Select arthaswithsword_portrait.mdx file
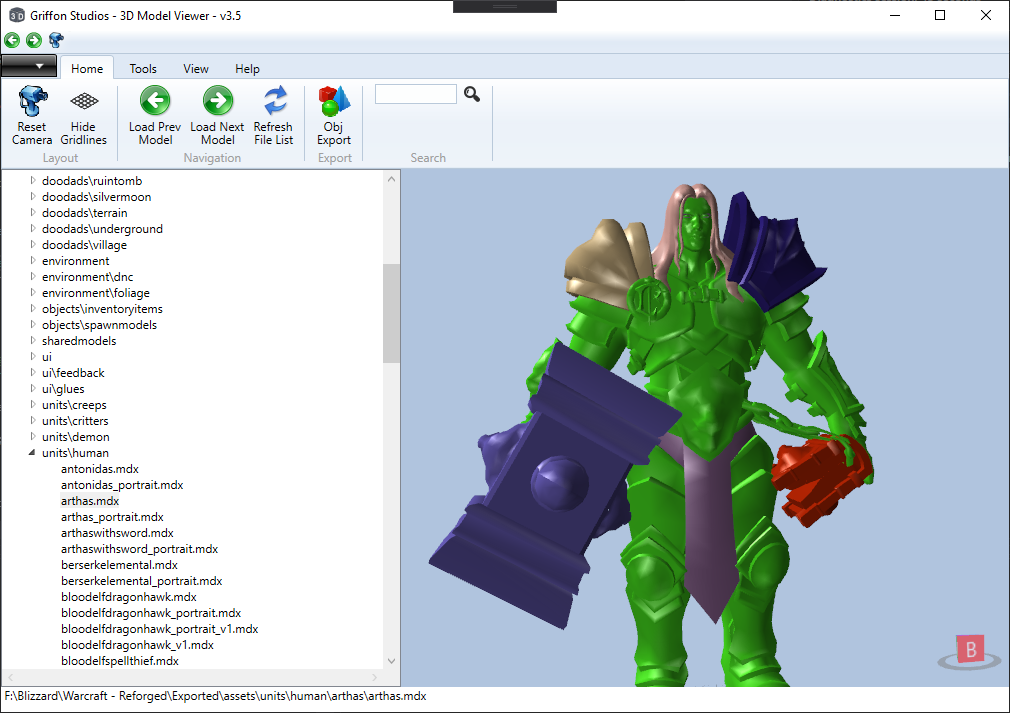Image resolution: width=1010 pixels, height=713 pixels. (x=140, y=549)
